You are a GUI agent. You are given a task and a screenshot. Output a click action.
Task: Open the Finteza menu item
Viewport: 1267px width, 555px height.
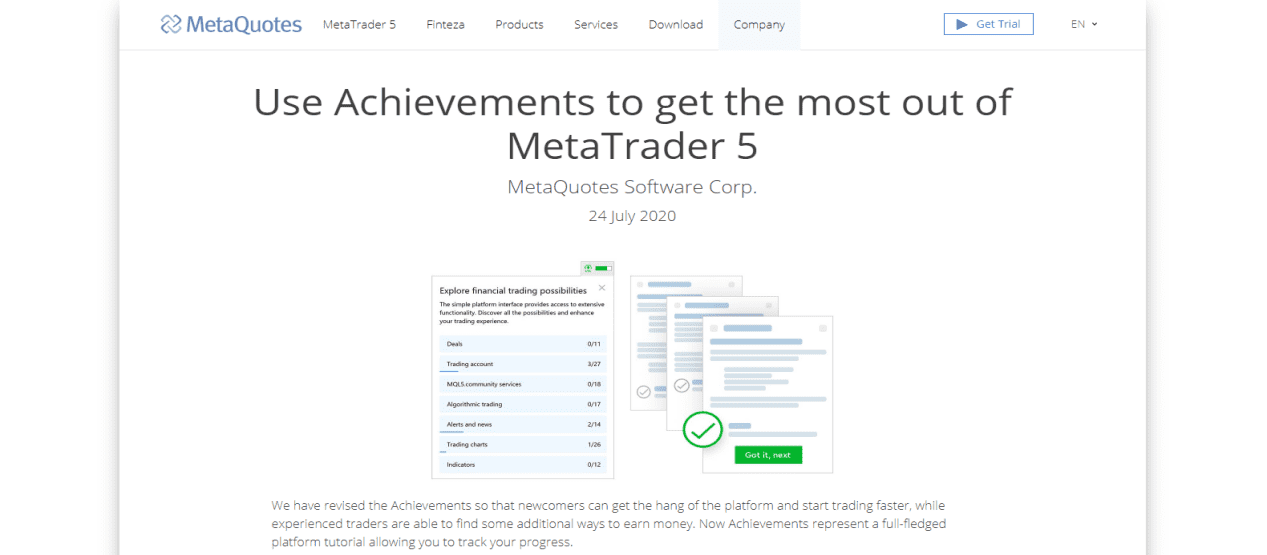(445, 25)
